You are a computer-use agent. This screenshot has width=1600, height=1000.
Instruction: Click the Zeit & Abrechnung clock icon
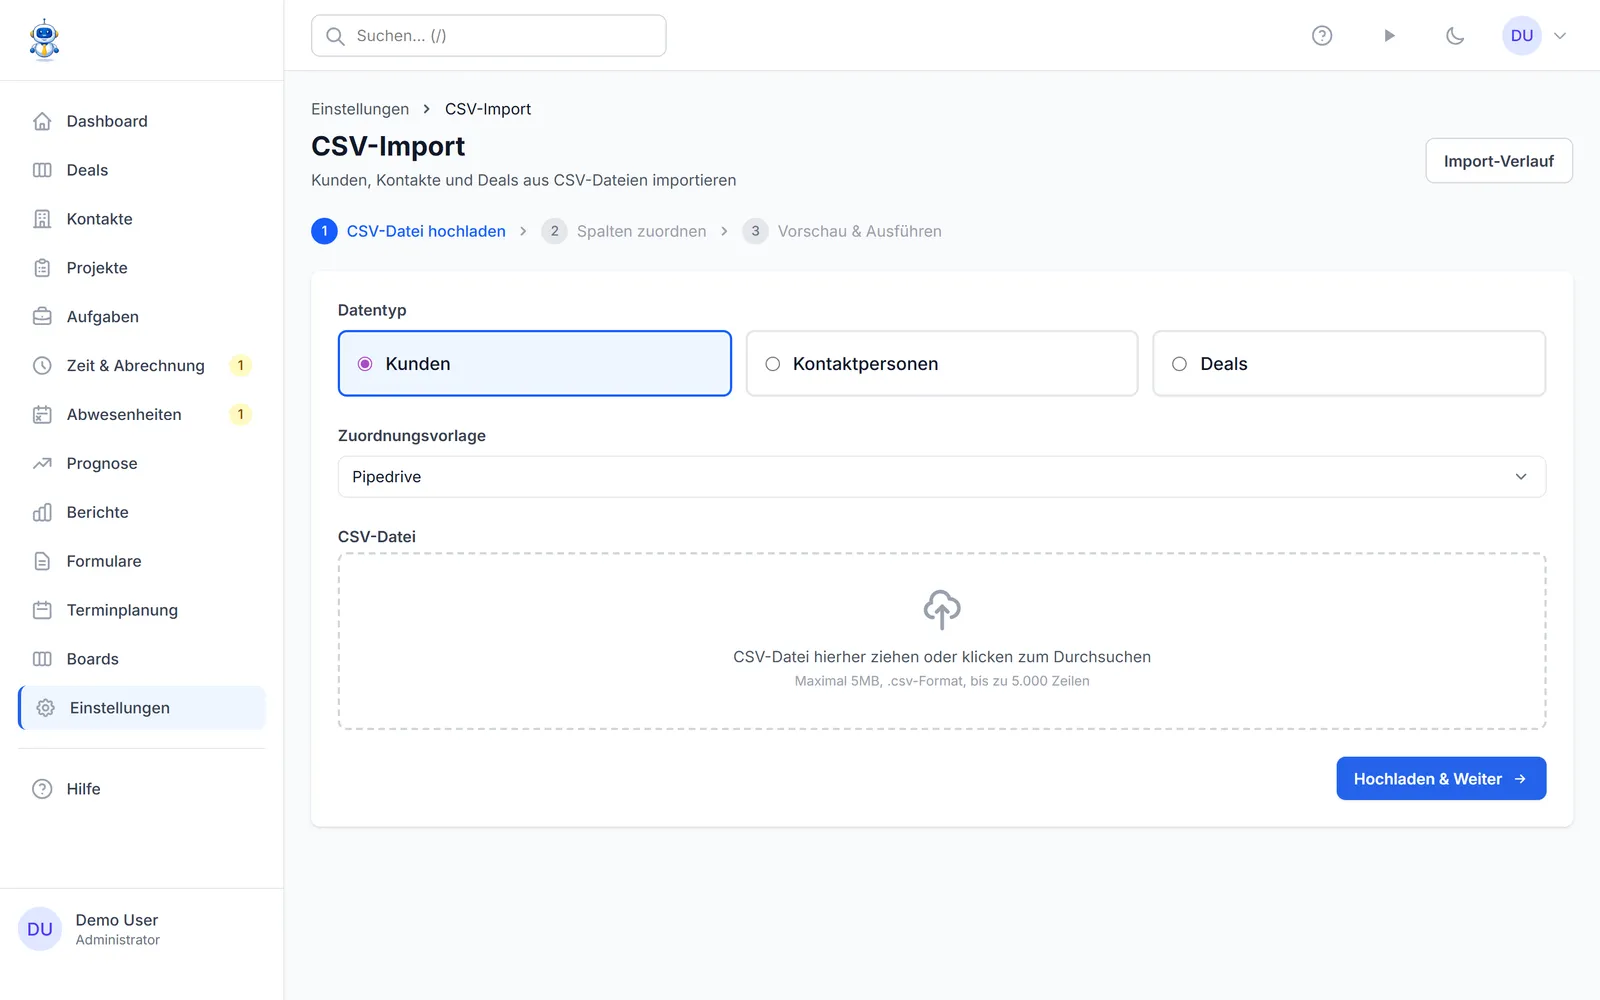(42, 366)
